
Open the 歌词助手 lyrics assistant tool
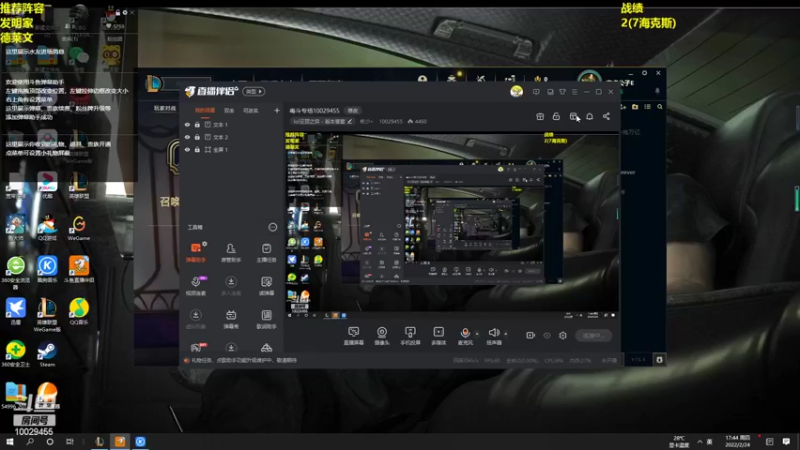pyautogui.click(x=266, y=319)
